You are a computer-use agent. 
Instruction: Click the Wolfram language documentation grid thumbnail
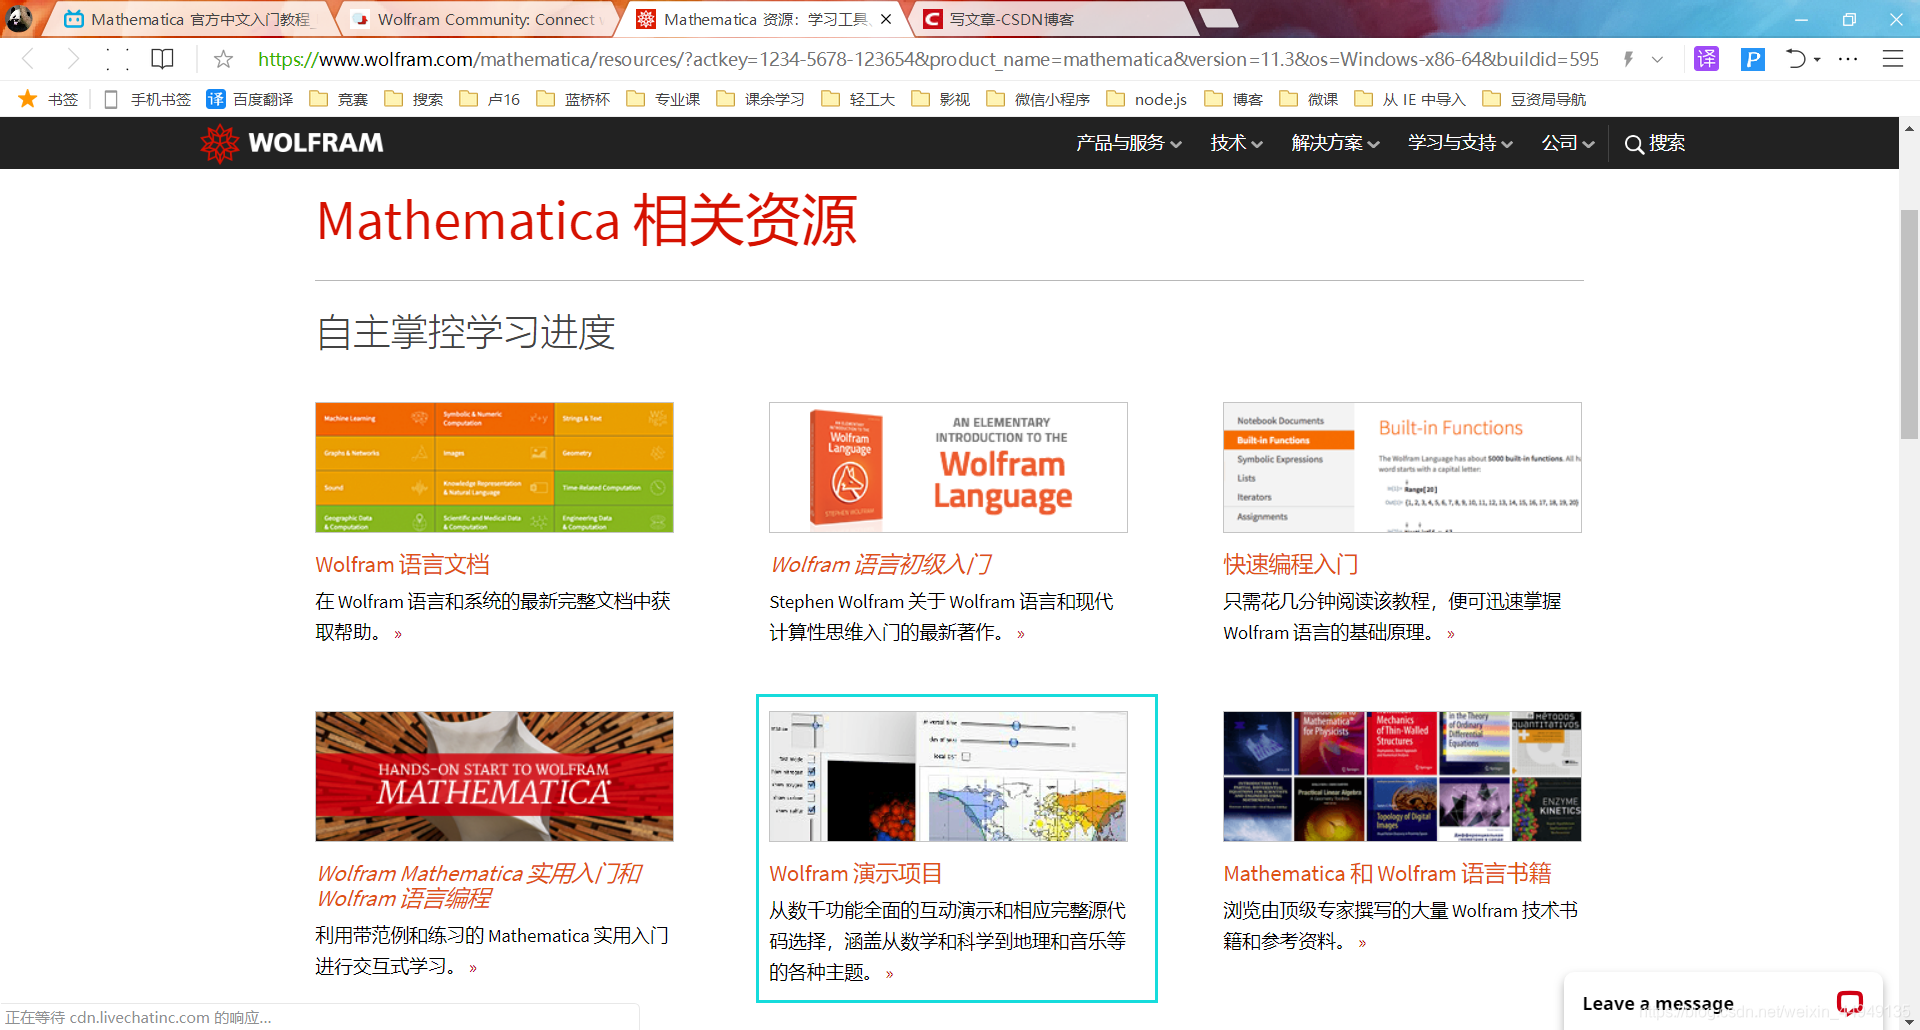point(494,467)
